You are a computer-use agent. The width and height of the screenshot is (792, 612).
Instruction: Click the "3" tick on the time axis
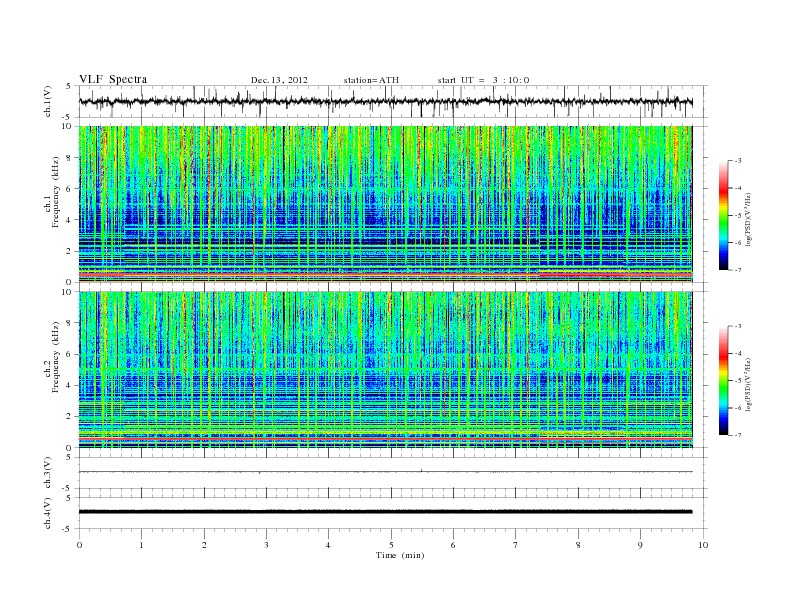tap(267, 545)
